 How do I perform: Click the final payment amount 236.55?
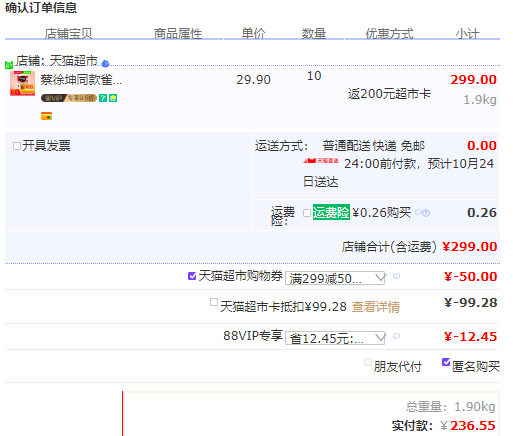click(473, 426)
